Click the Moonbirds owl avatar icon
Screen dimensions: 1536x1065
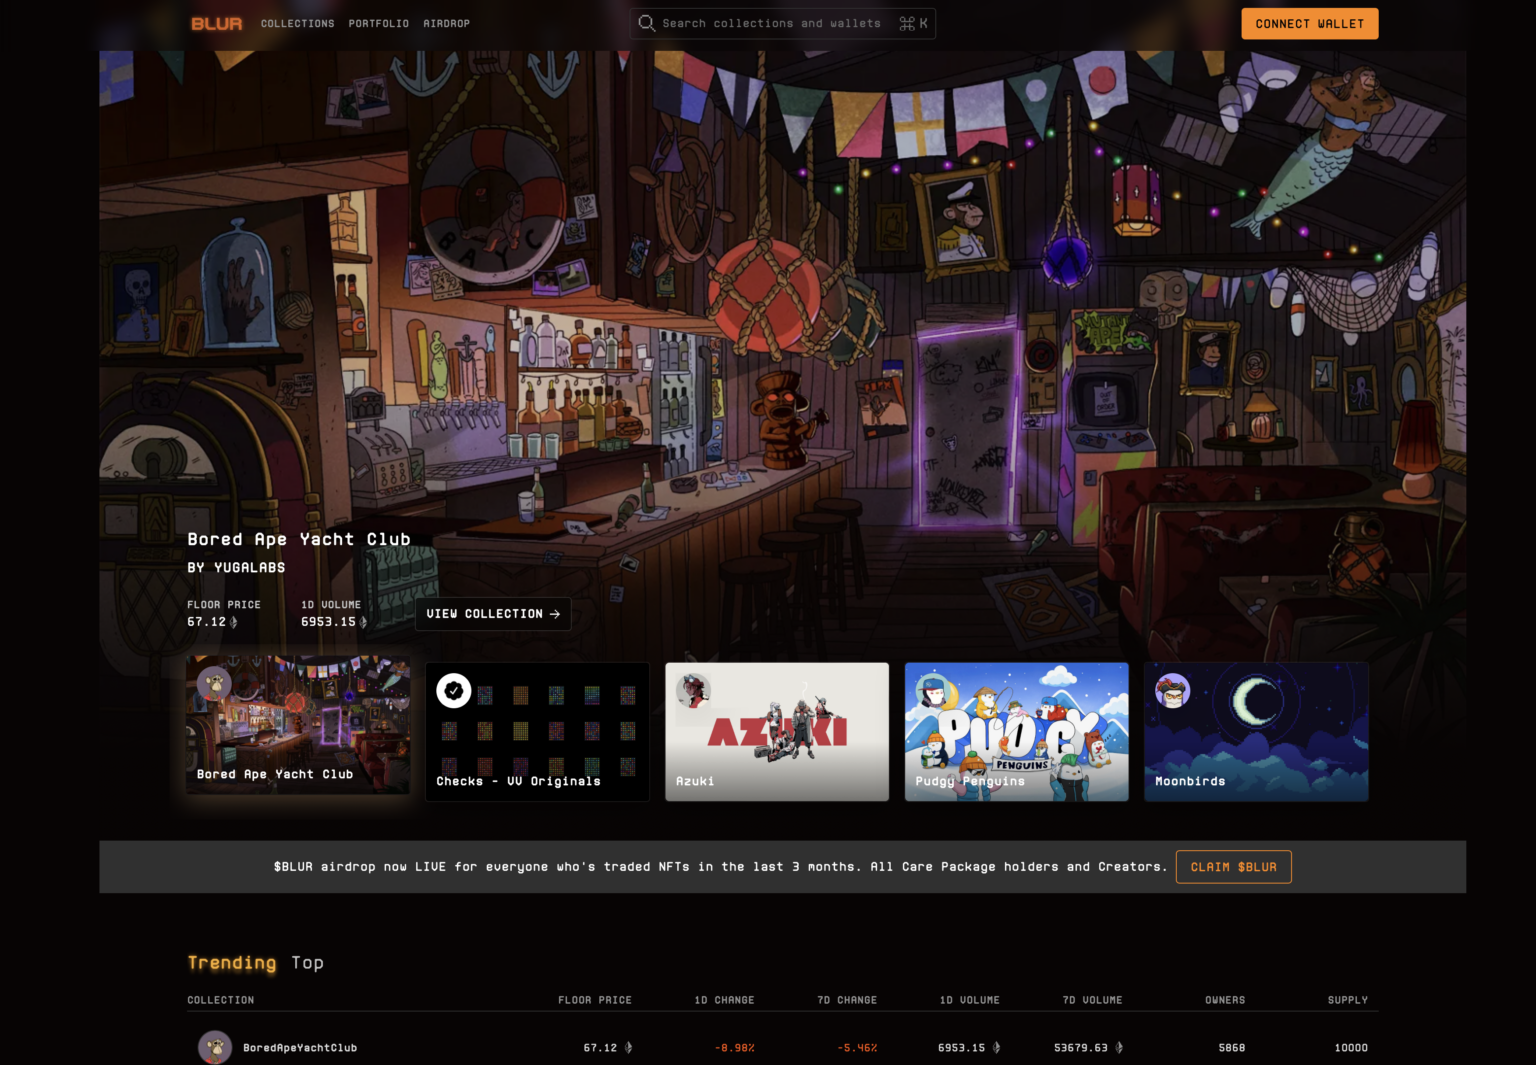[1172, 690]
